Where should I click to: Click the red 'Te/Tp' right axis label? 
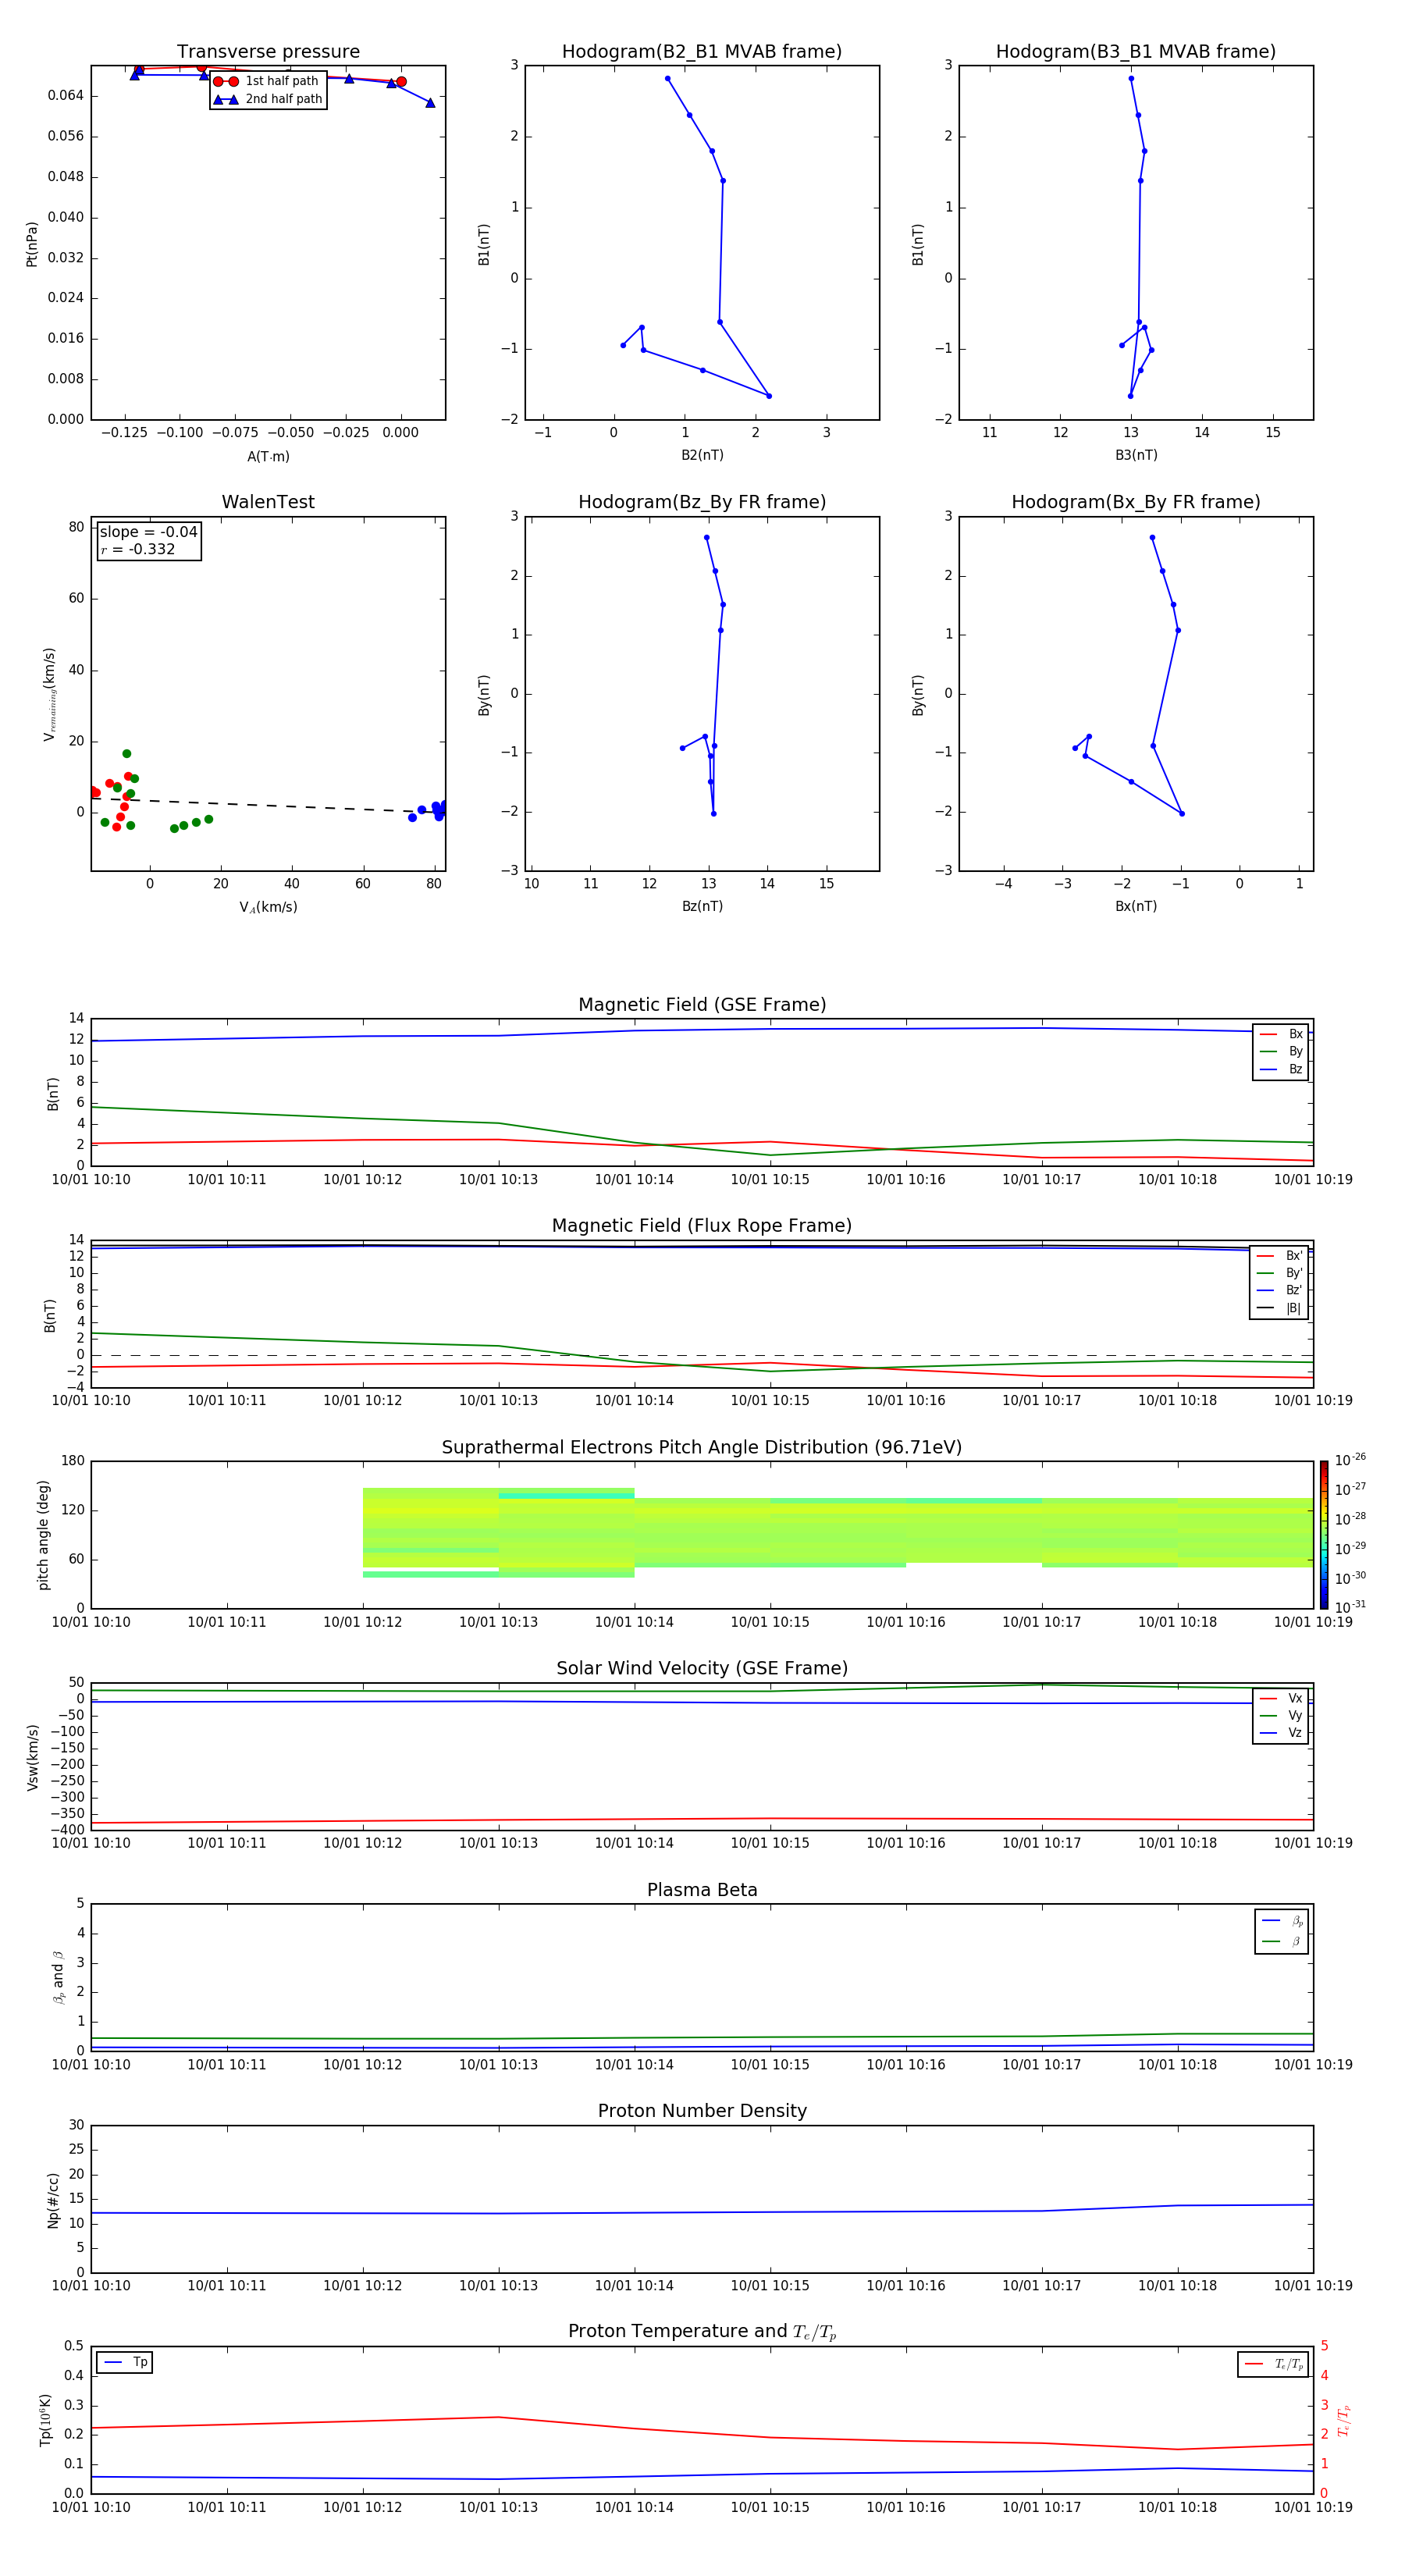pyautogui.click(x=1343, y=2421)
